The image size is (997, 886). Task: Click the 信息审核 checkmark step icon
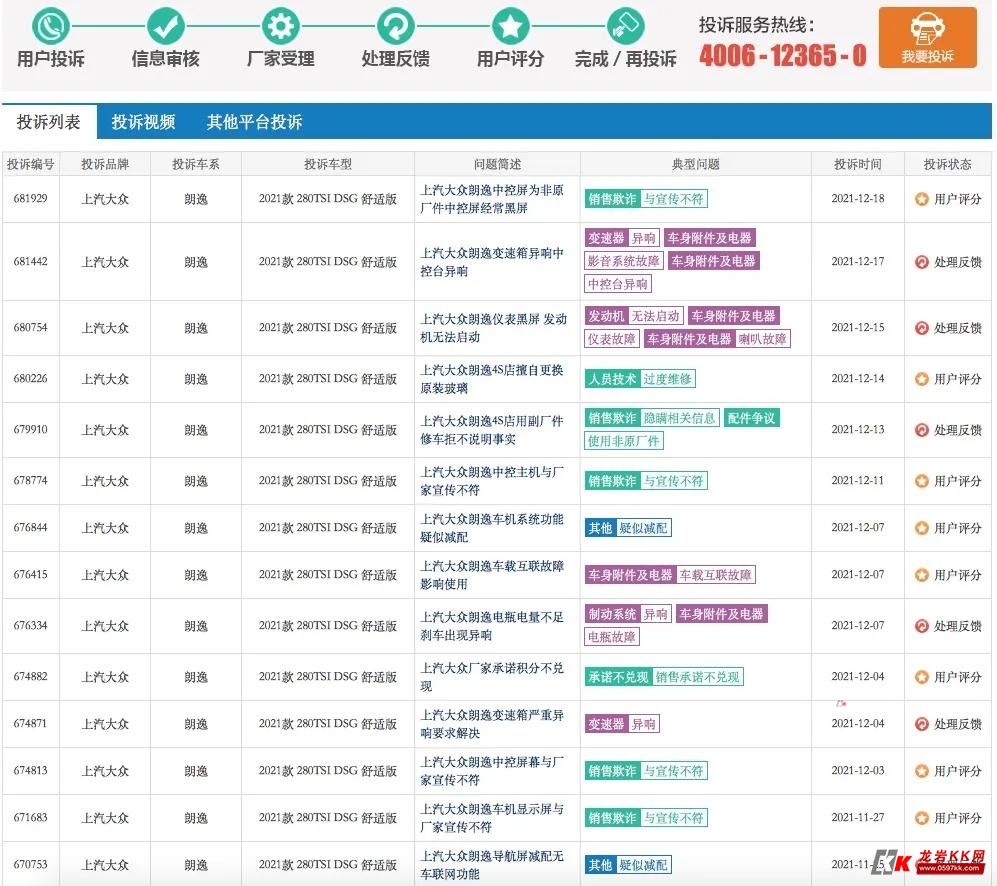pyautogui.click(x=166, y=26)
